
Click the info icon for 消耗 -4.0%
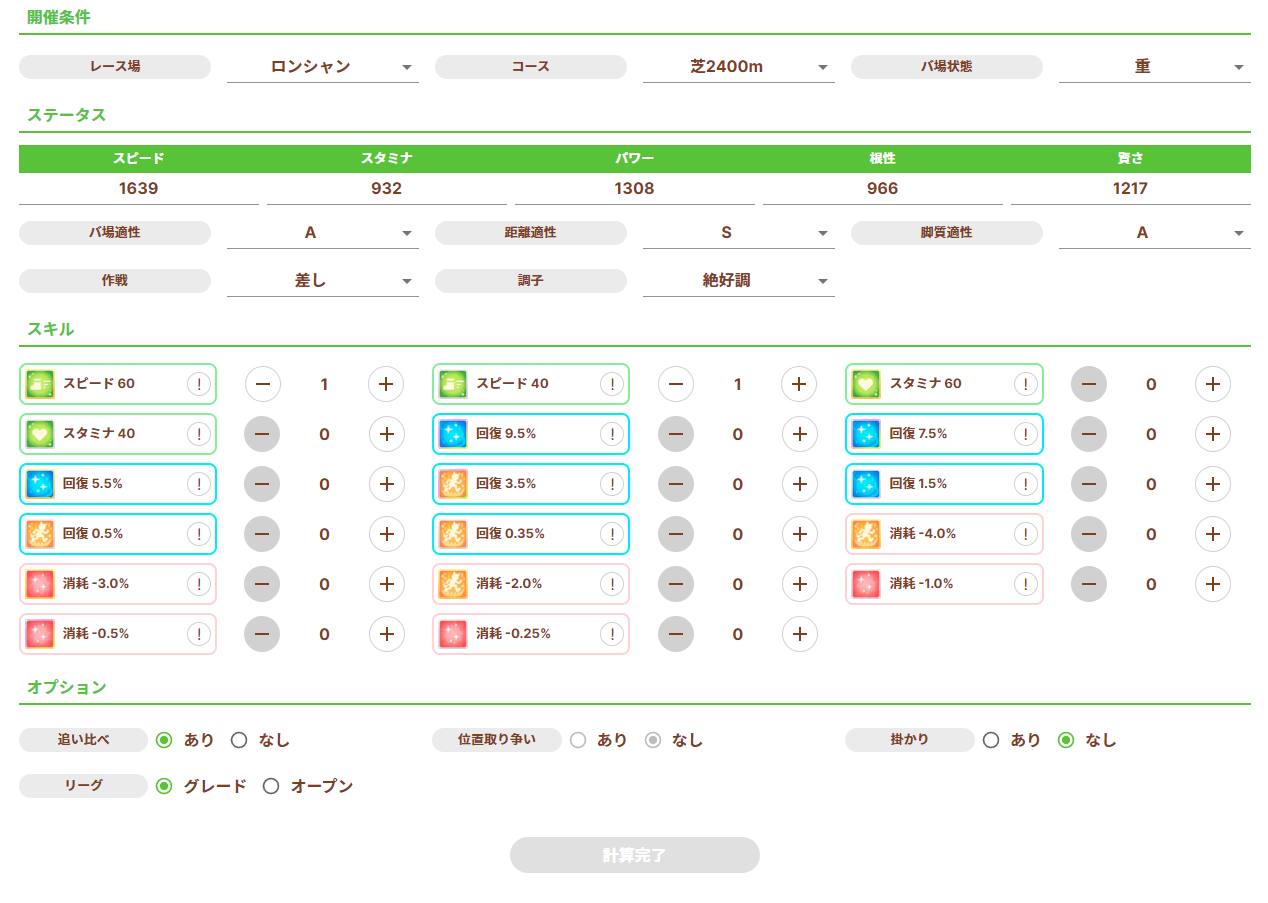point(1025,534)
